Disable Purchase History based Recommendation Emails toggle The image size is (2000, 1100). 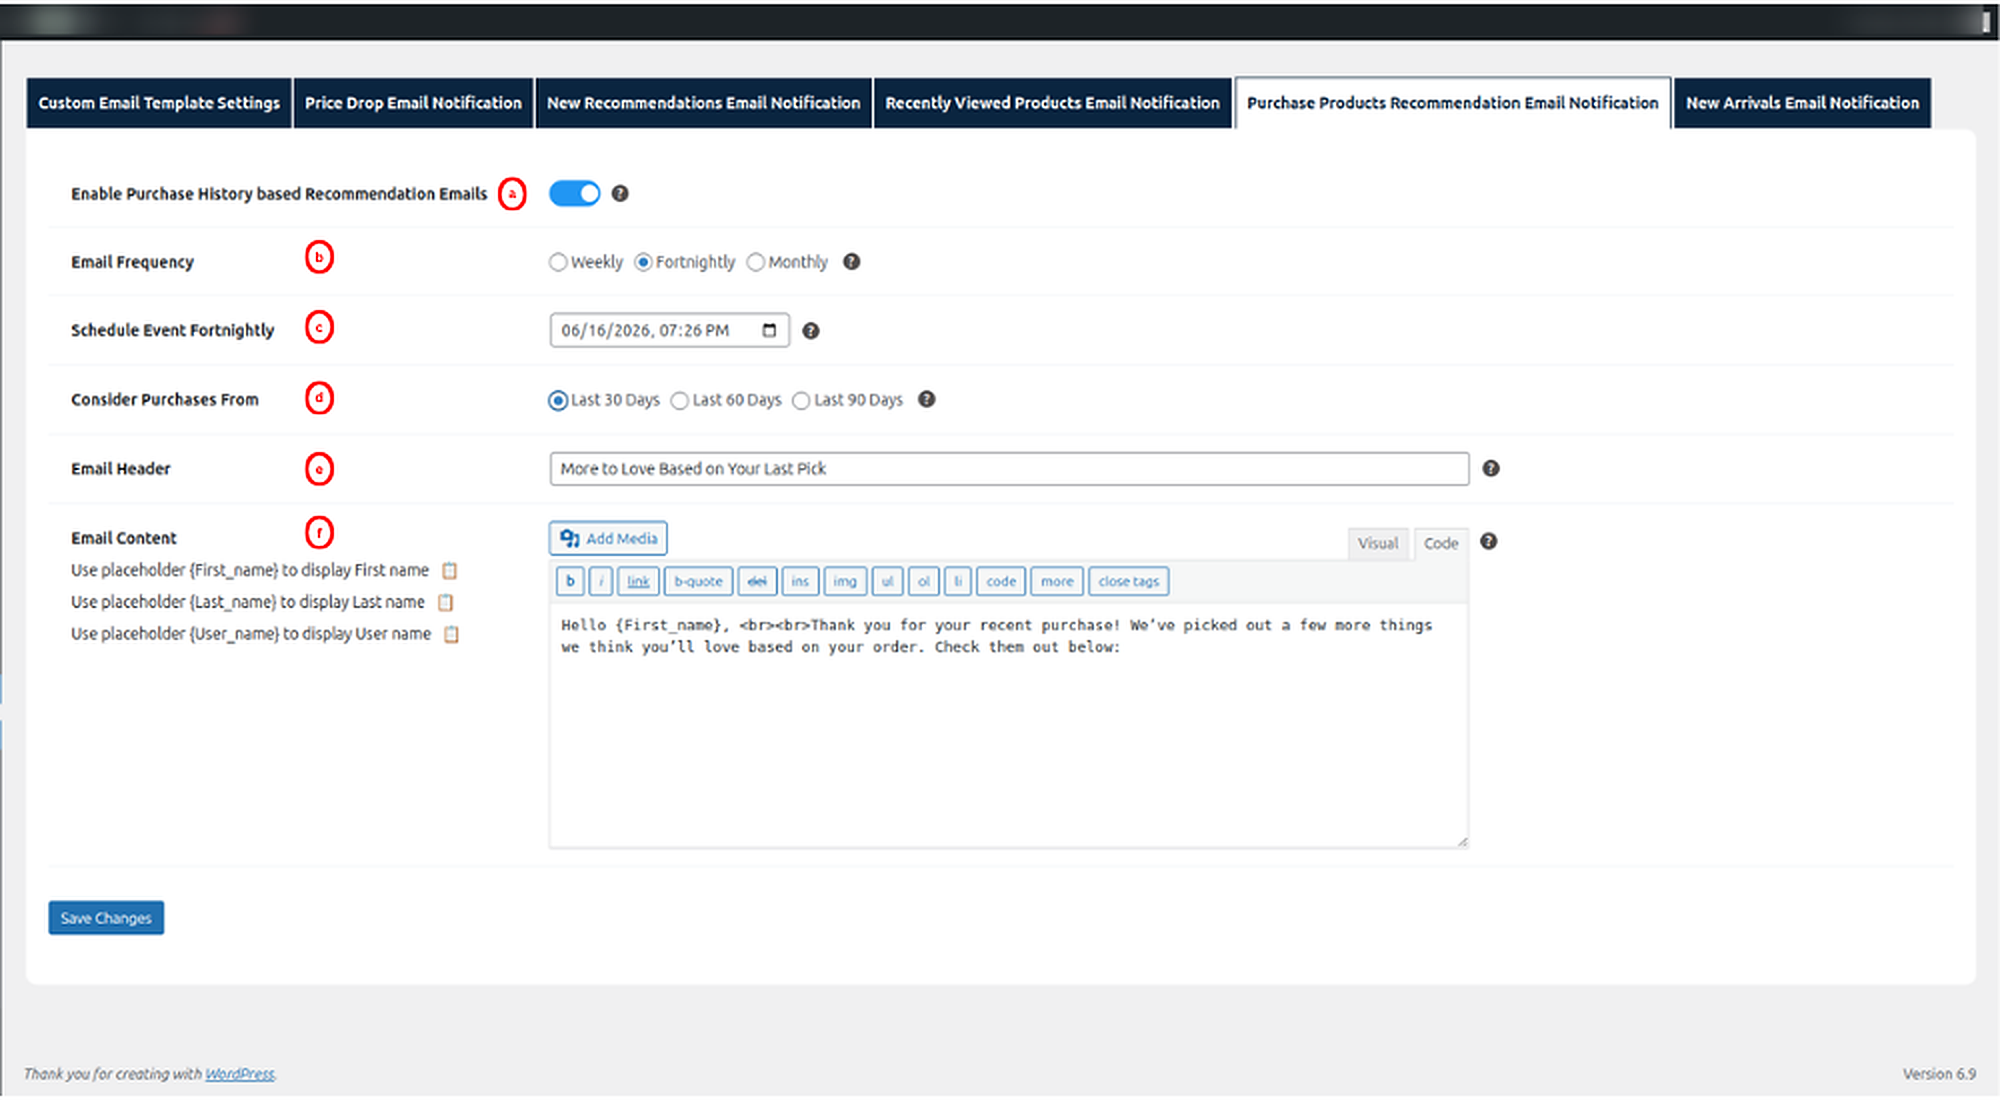click(x=574, y=194)
